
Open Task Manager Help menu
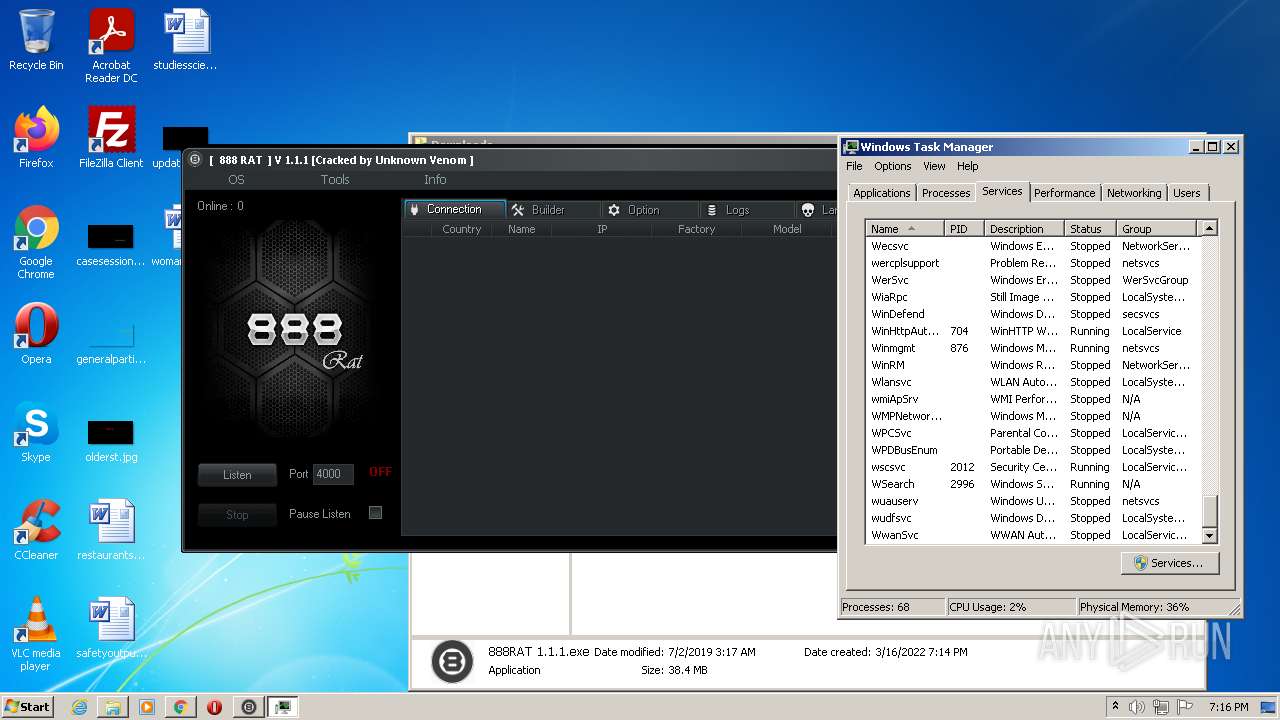point(967,166)
